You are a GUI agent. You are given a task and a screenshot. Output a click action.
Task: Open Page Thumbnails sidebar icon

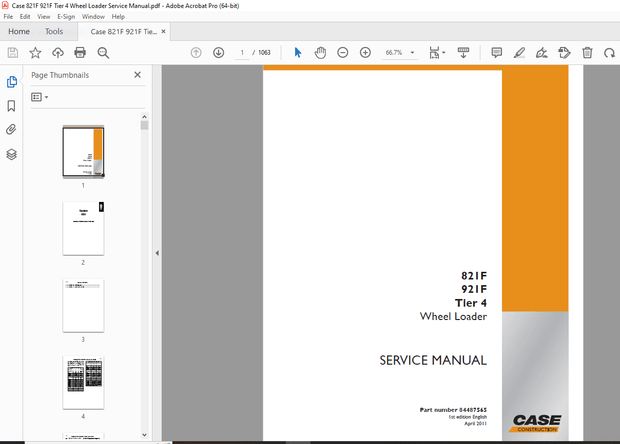tap(11, 82)
